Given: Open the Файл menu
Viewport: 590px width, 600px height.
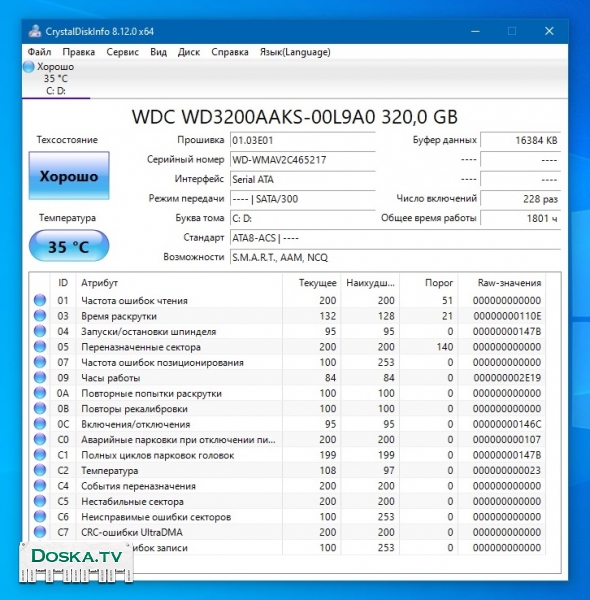Looking at the screenshot, I should pyautogui.click(x=39, y=52).
